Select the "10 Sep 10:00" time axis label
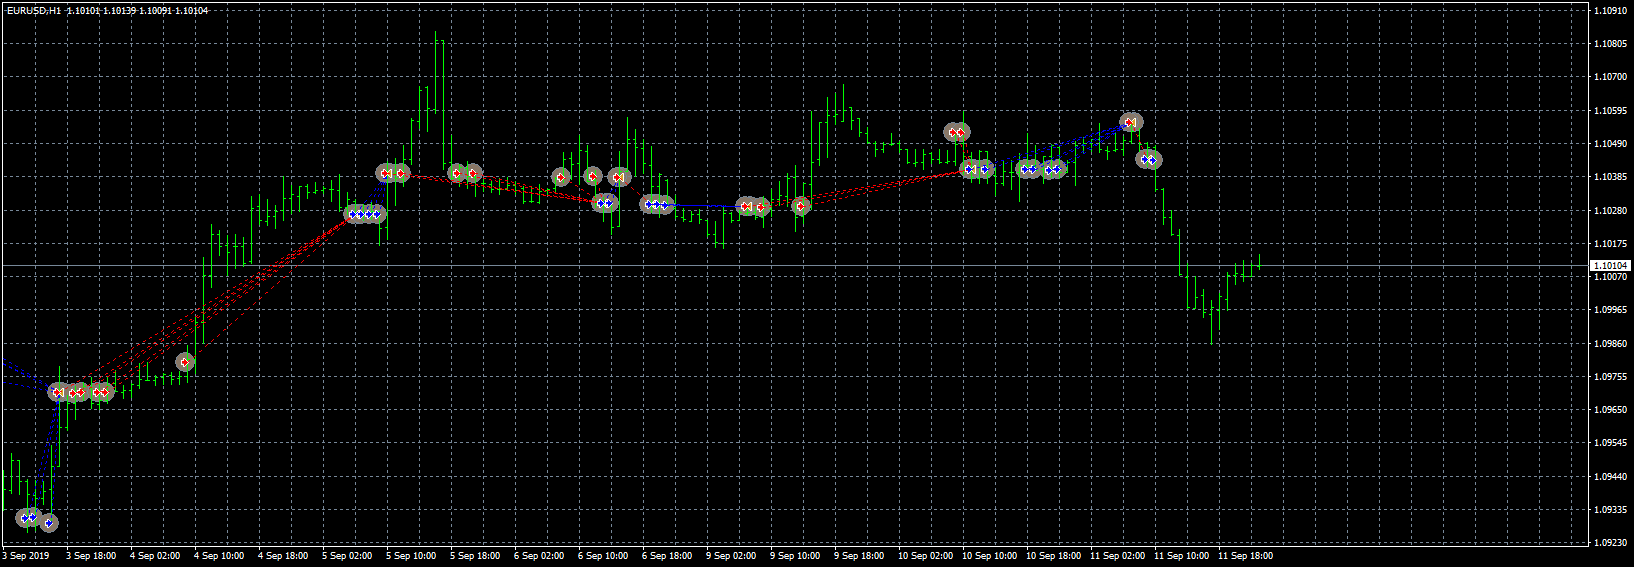This screenshot has height=567, width=1634. click(x=989, y=556)
